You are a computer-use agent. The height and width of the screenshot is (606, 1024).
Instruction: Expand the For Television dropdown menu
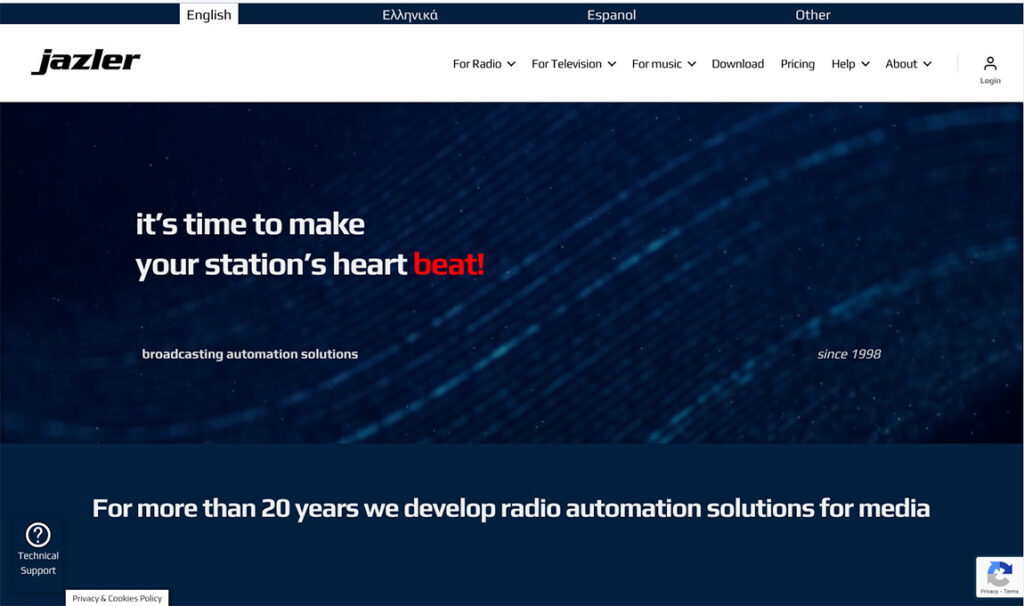573,64
